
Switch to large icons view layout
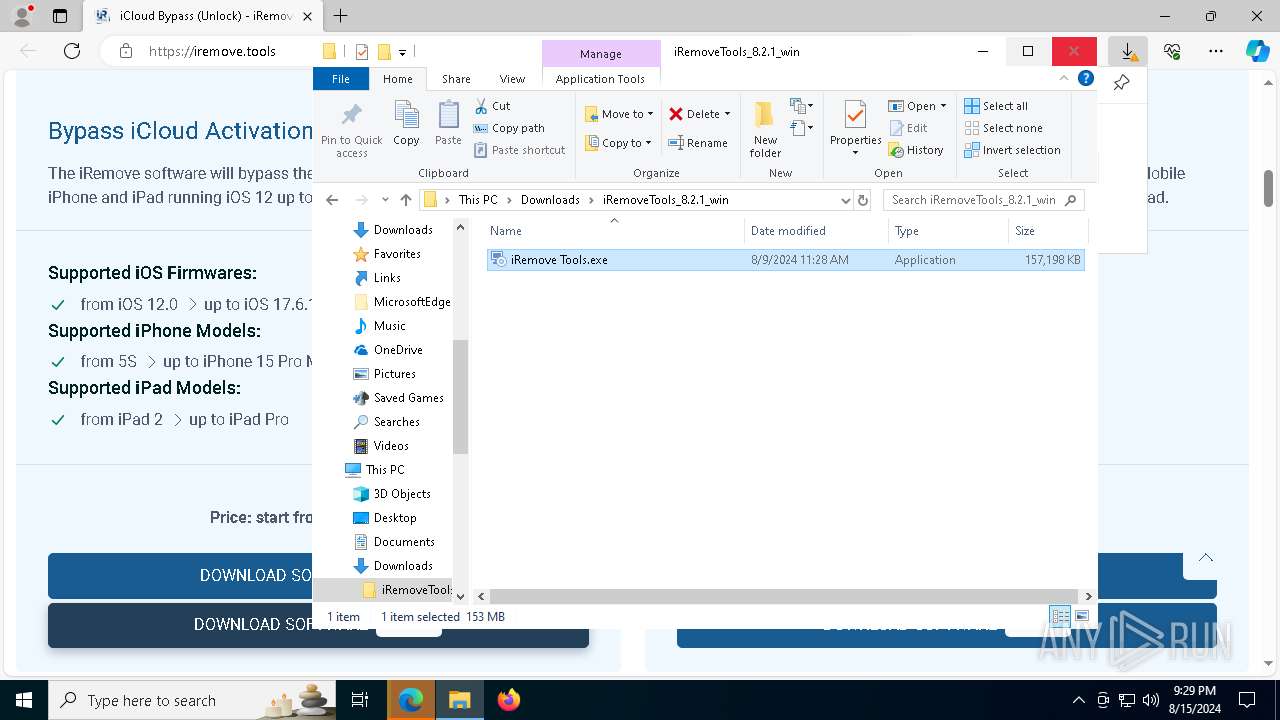tap(1081, 616)
